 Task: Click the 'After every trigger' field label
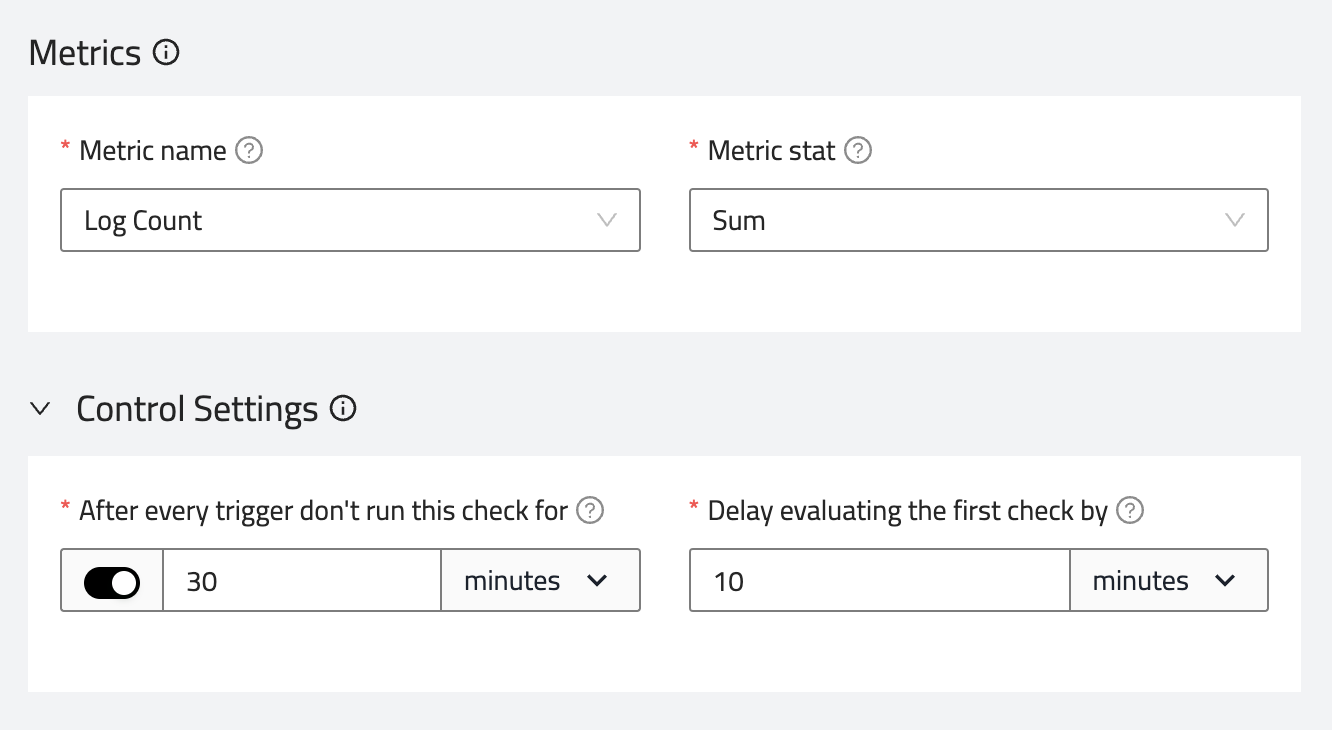tap(323, 511)
